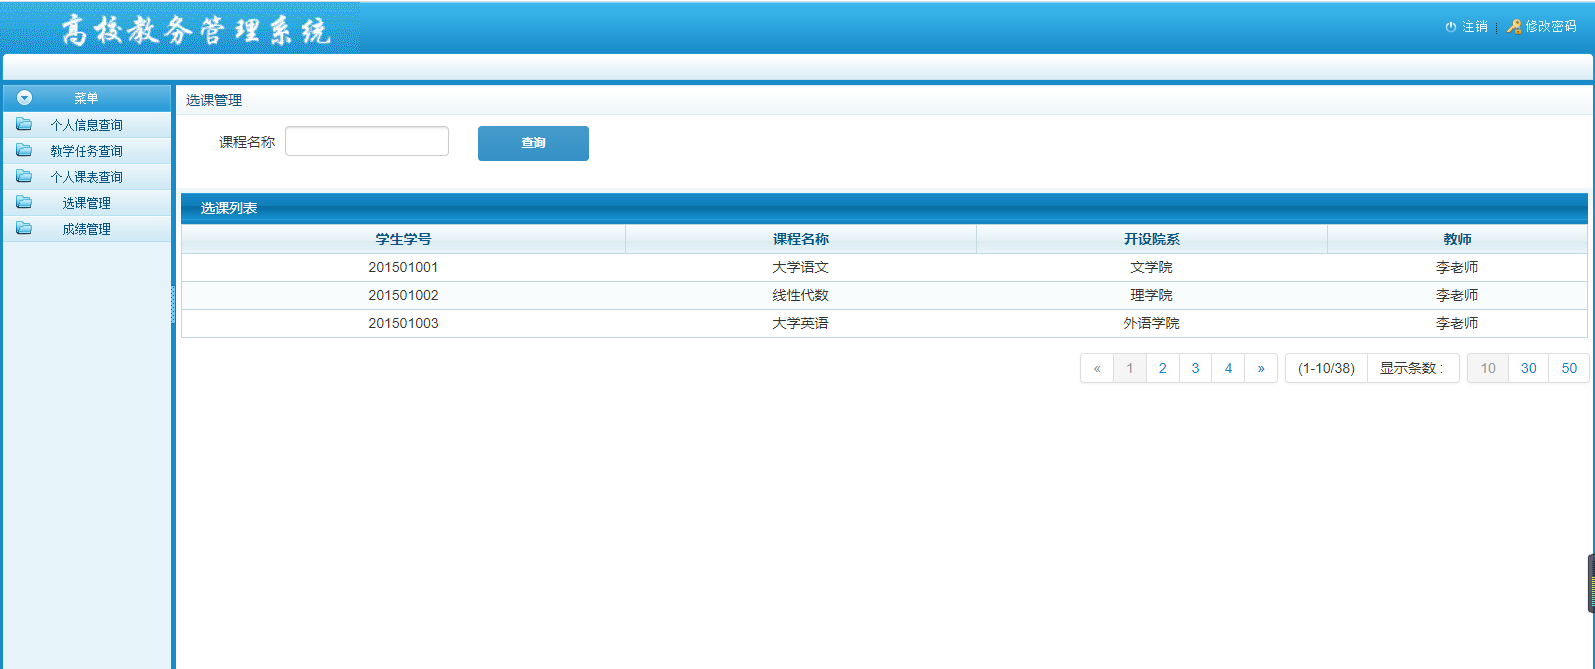
Task: Focus the 课程名称 text input field
Action: (366, 142)
